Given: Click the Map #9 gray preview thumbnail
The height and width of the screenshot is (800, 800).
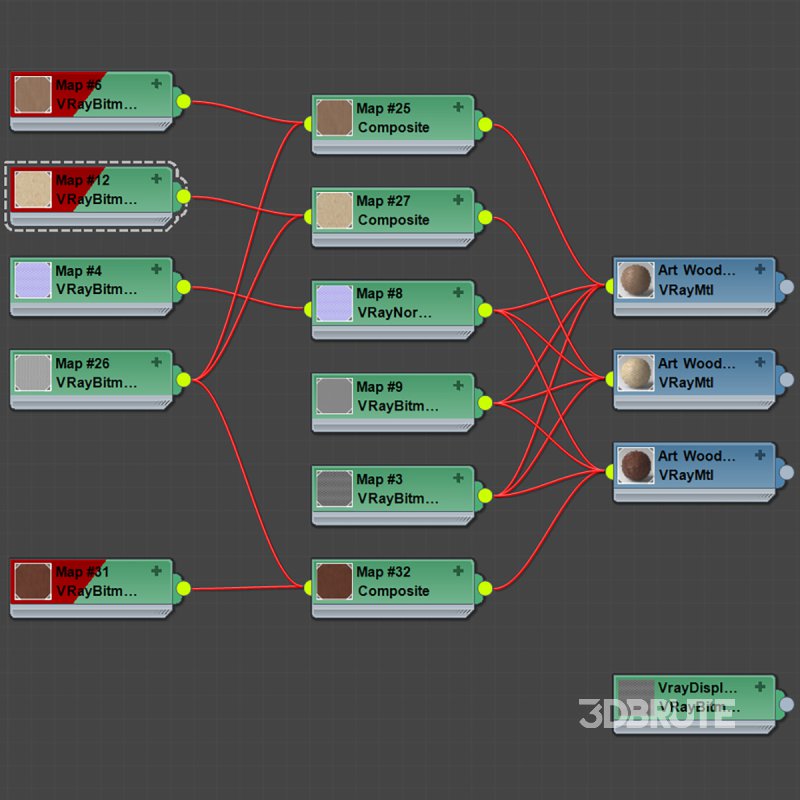Looking at the screenshot, I should [334, 395].
